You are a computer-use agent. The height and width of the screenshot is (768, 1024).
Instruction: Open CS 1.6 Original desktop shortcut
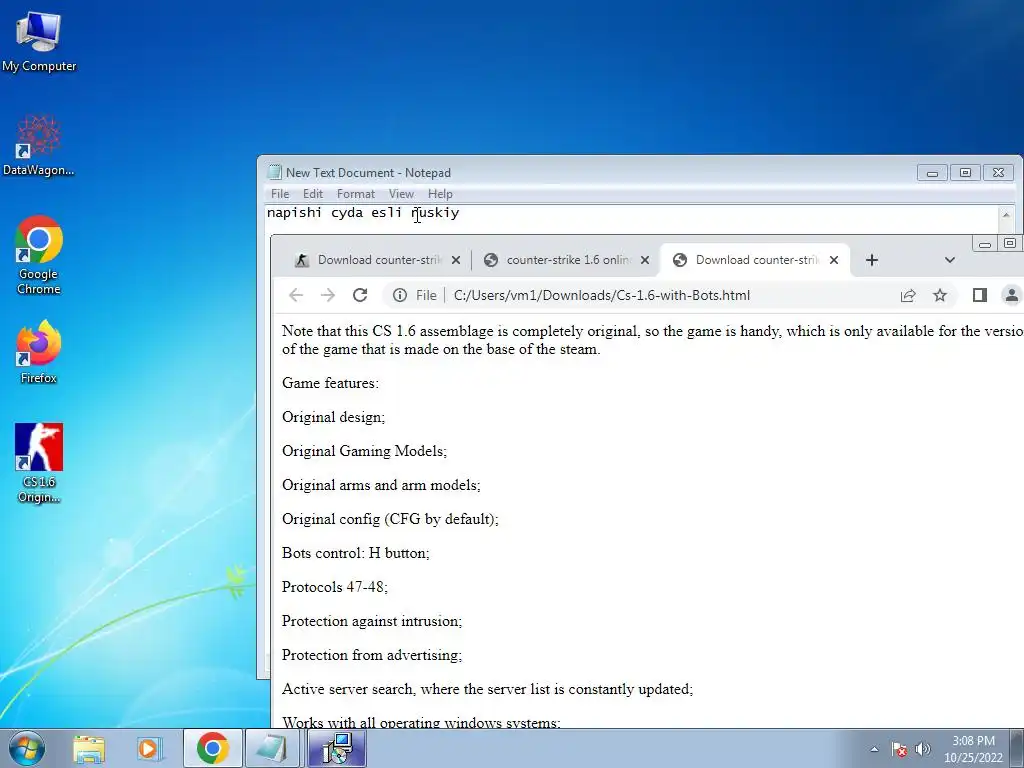pyautogui.click(x=39, y=462)
